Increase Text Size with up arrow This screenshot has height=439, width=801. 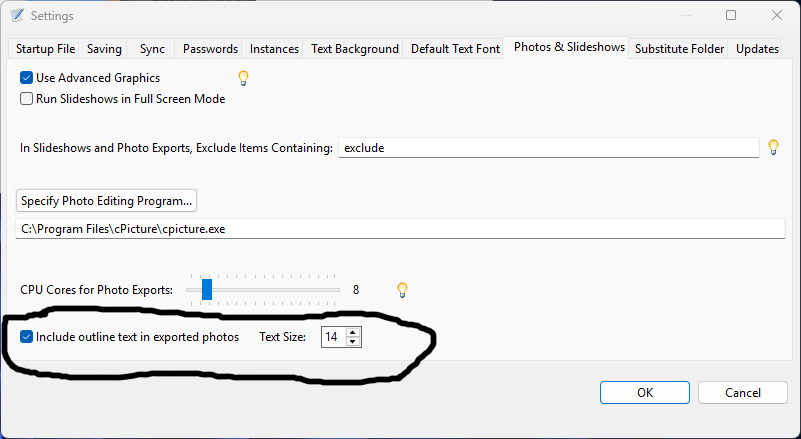(352, 332)
